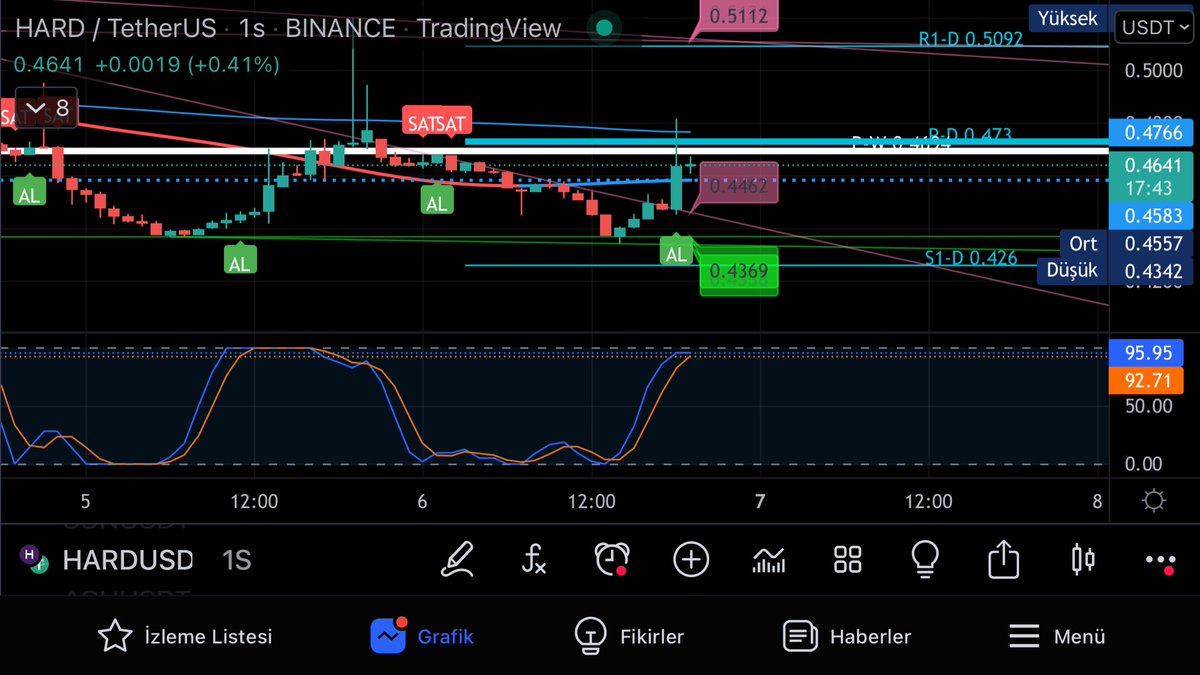Open the alarm clock alerts
1200x675 pixels.
[x=612, y=559]
